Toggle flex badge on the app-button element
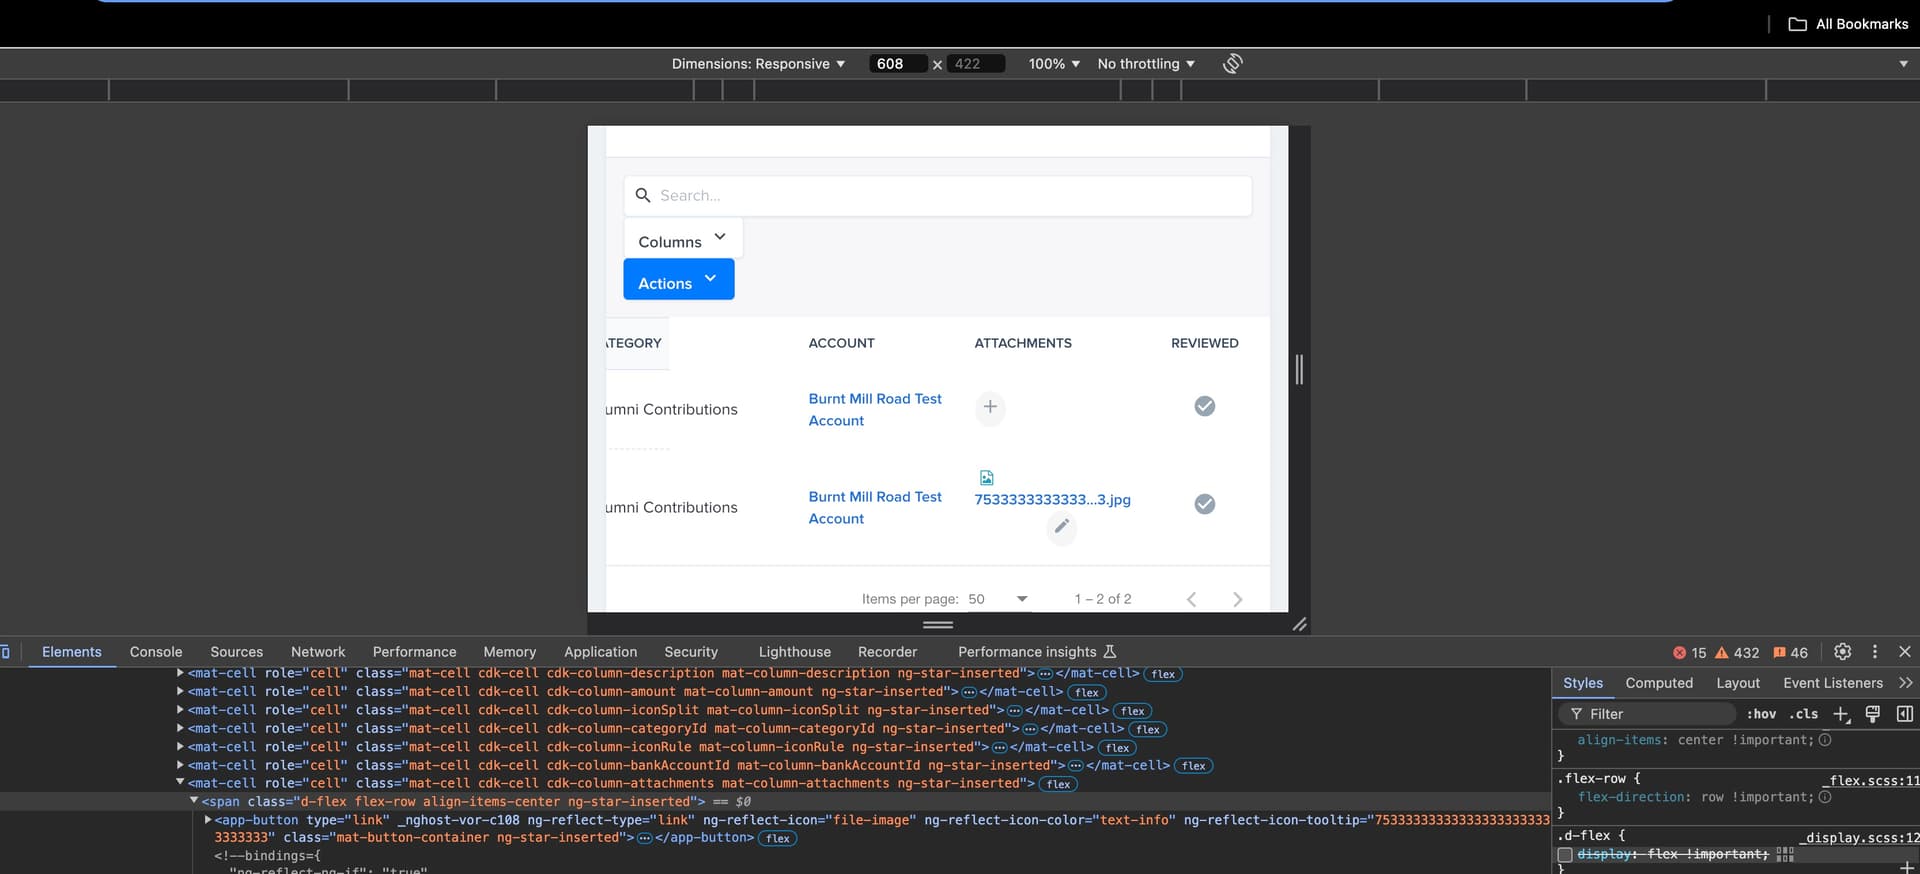 pyautogui.click(x=778, y=838)
